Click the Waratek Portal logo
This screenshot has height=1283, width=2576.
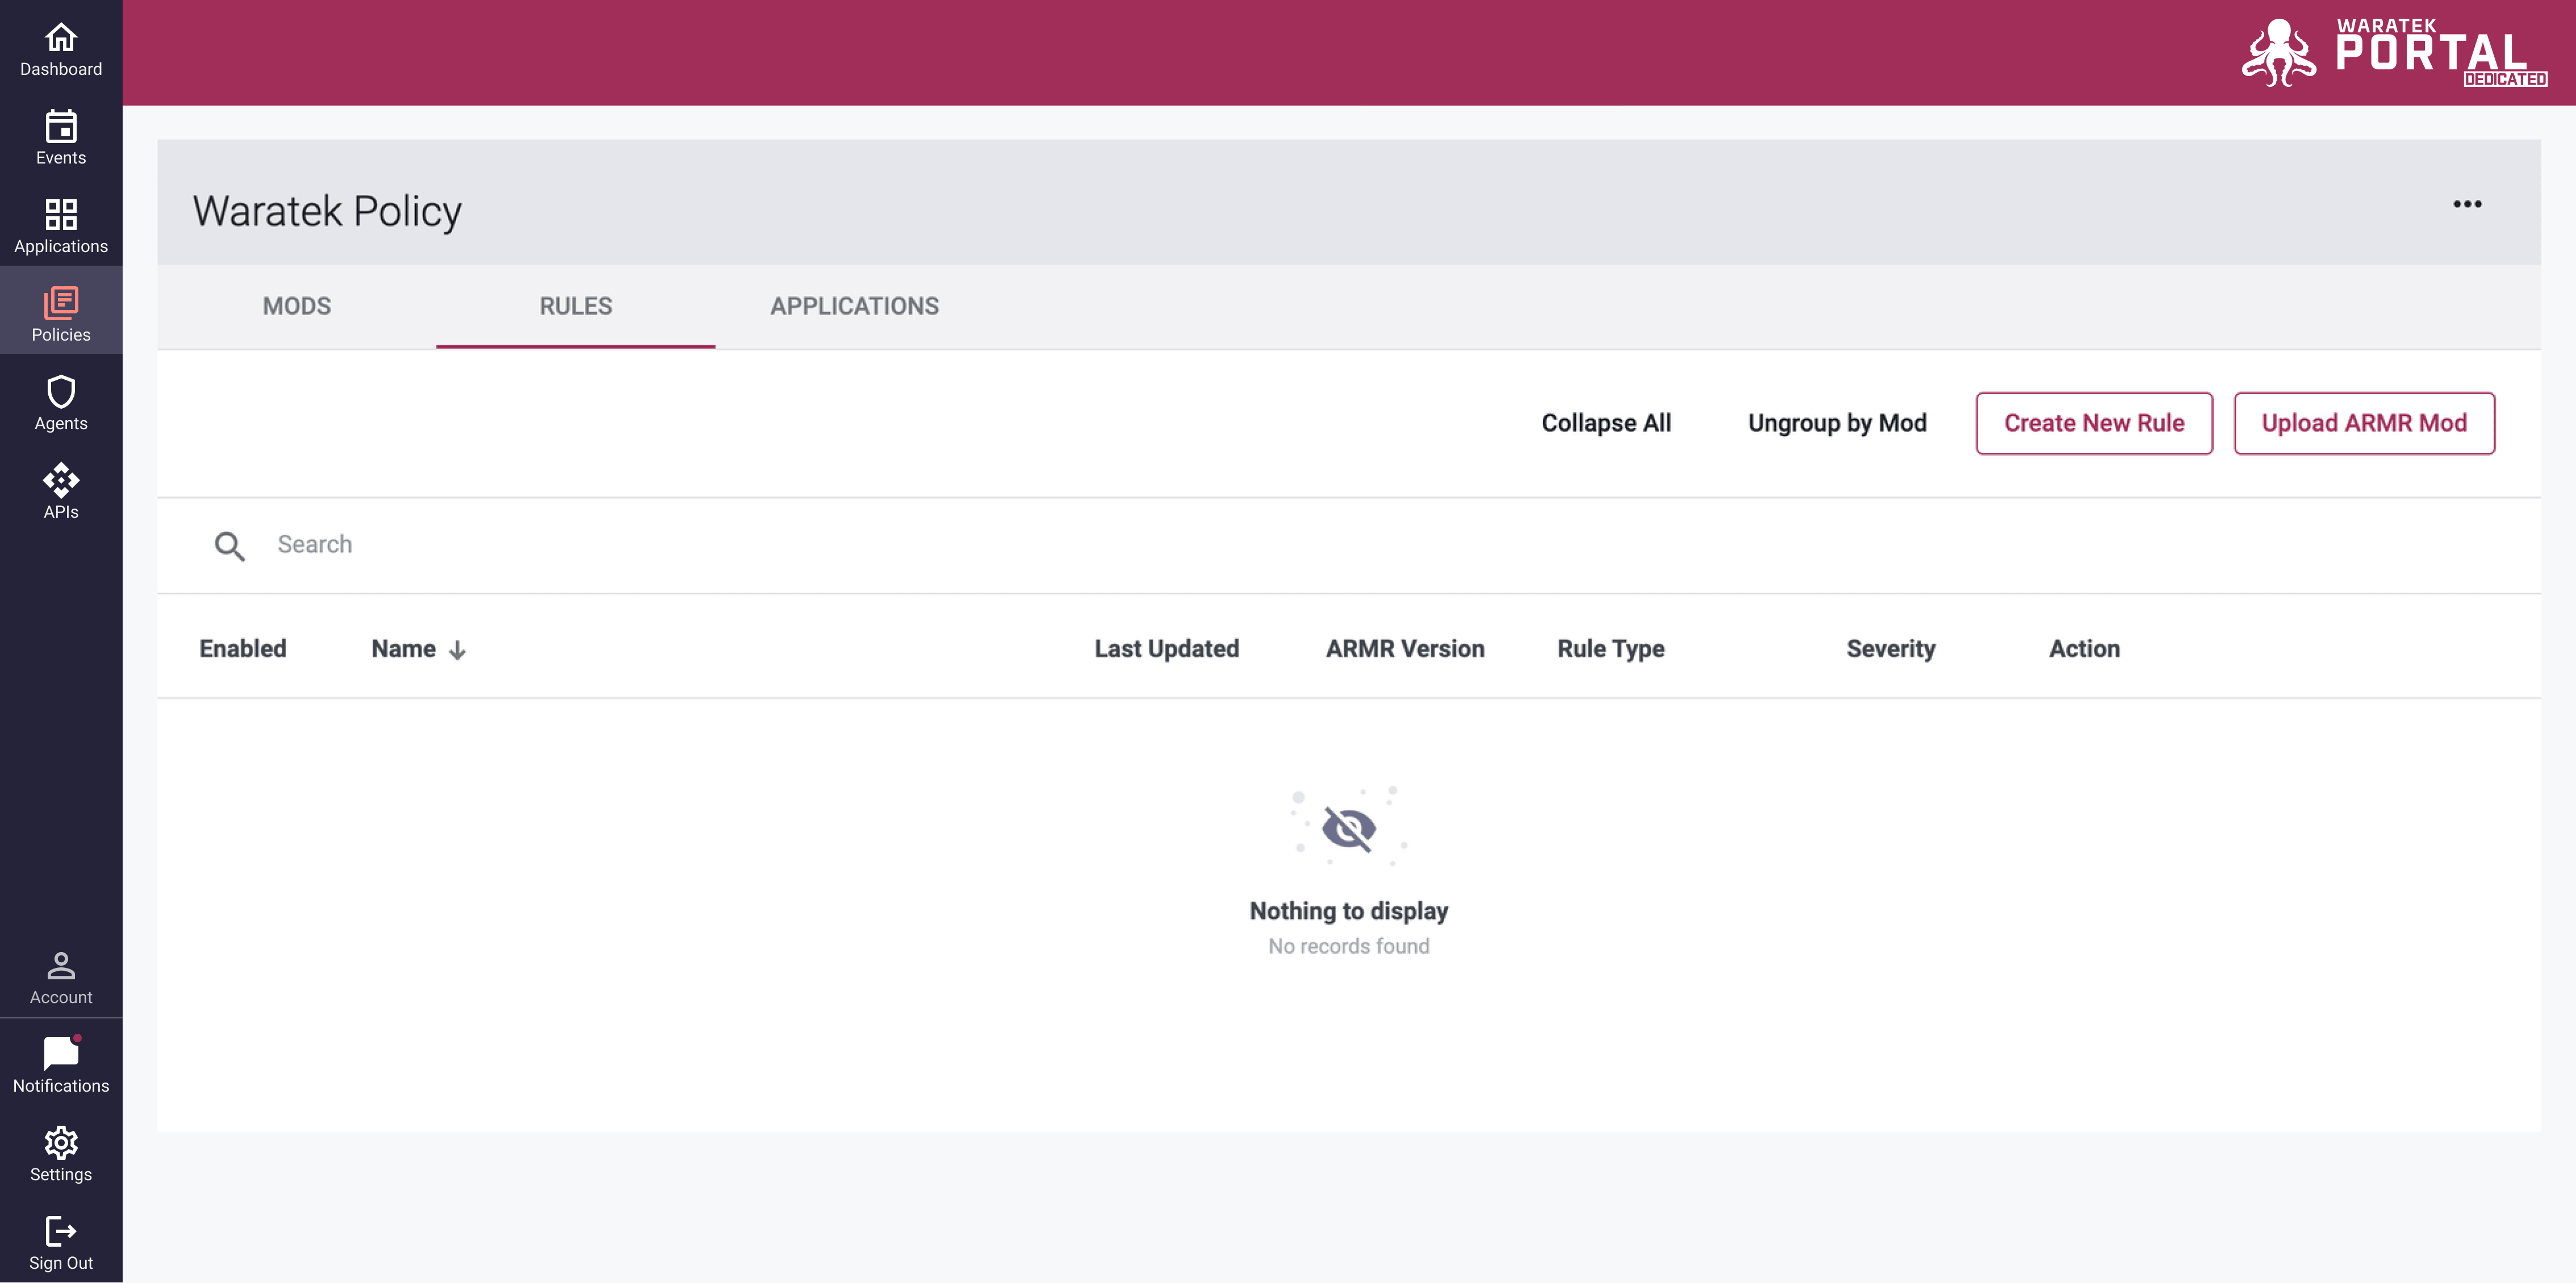coord(2394,53)
